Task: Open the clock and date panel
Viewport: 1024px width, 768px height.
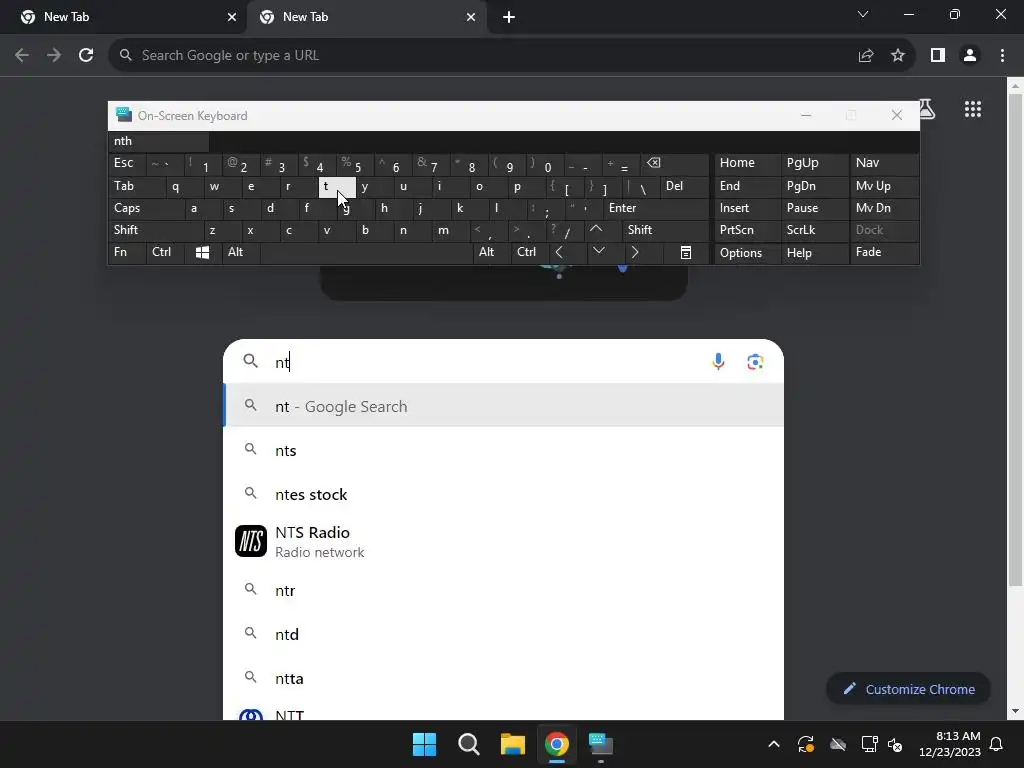Action: click(949, 744)
